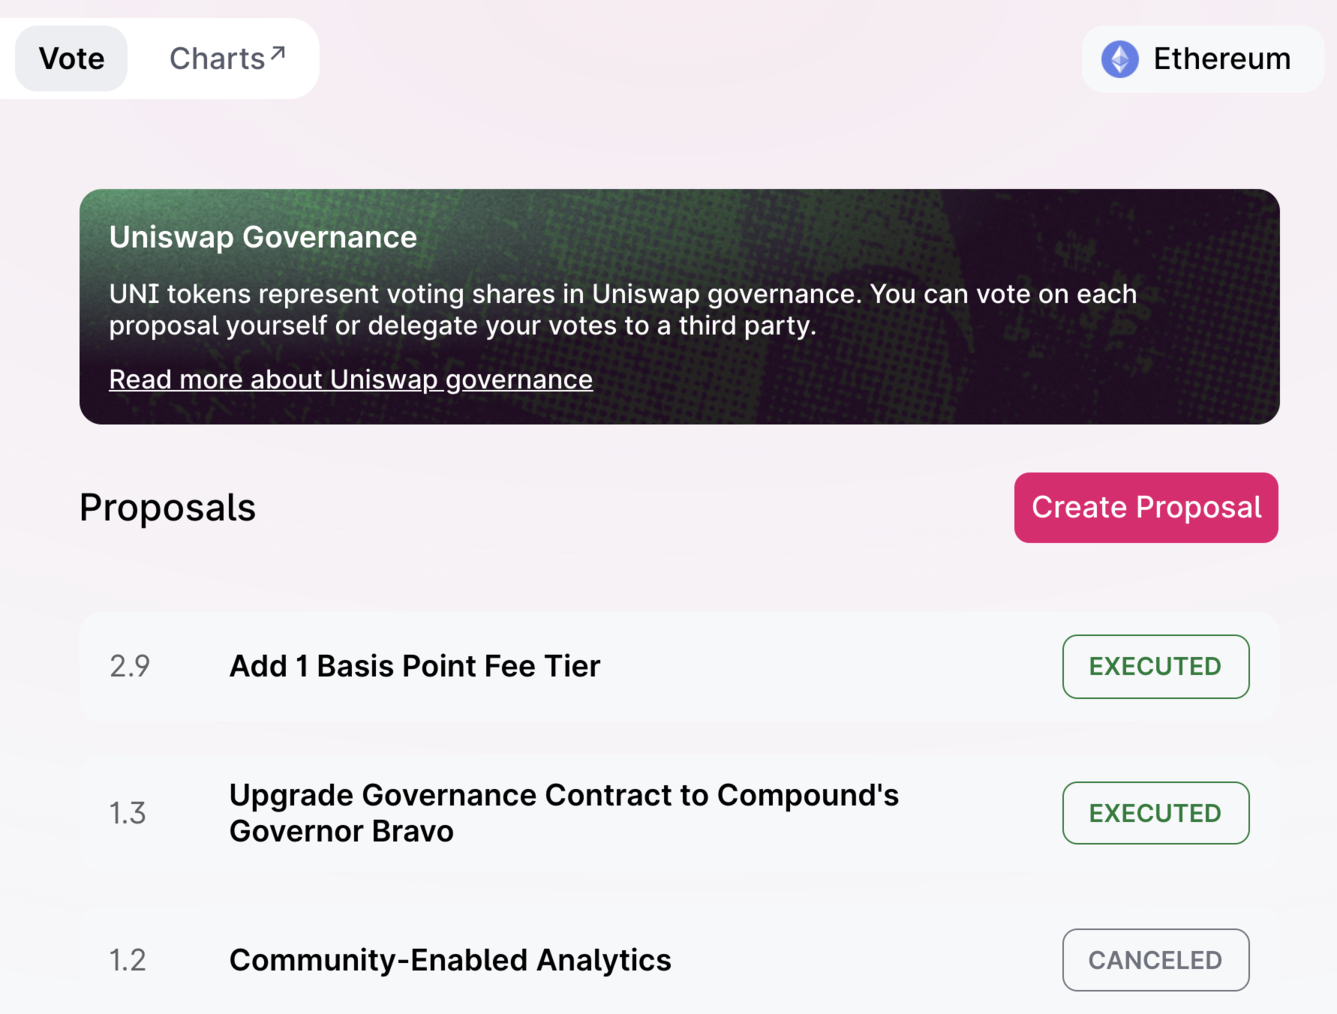Viewport: 1337px width, 1014px height.
Task: Click the EXECUTED badge on proposal 1.3
Action: (1156, 813)
